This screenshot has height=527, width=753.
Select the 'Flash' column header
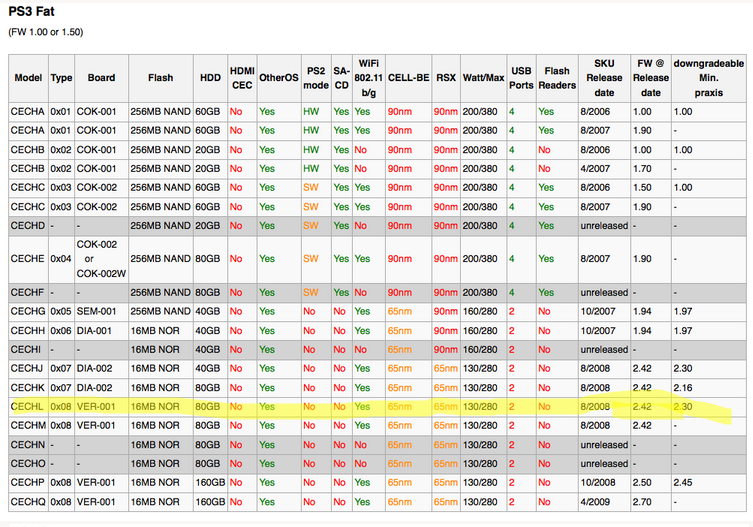160,78
